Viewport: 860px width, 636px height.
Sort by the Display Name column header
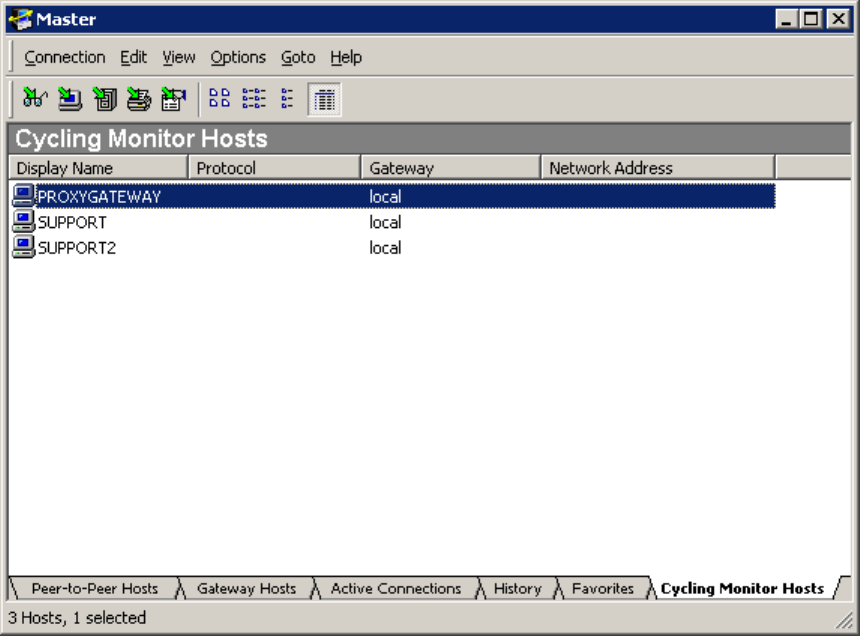tap(98, 168)
